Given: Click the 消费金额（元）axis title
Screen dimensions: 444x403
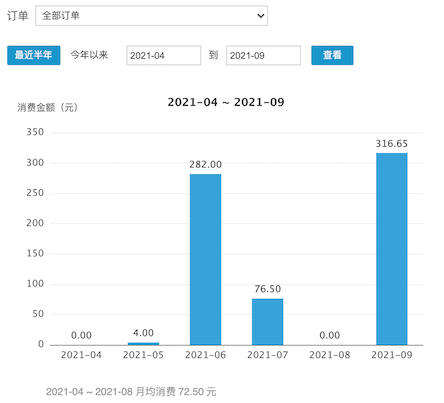Looking at the screenshot, I should pos(48,107).
